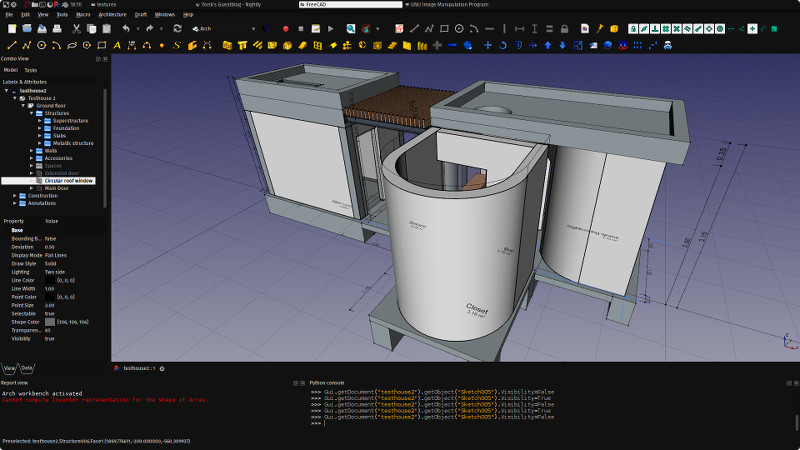Open the Architecture menu
The height and width of the screenshot is (450, 800).
coord(112,15)
